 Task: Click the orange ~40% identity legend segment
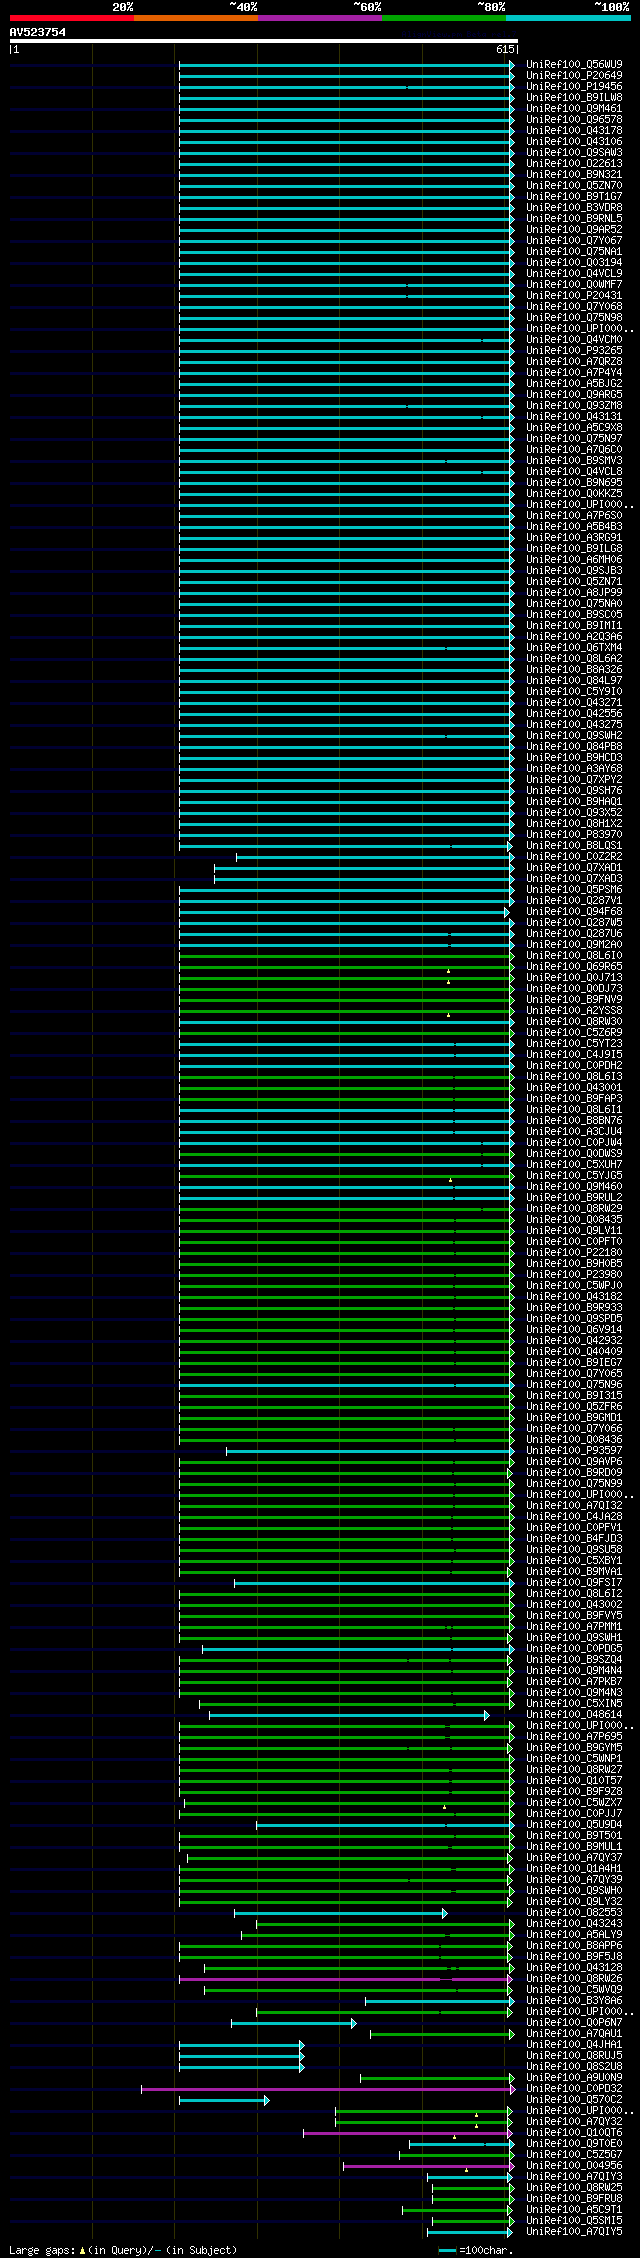coord(195,18)
